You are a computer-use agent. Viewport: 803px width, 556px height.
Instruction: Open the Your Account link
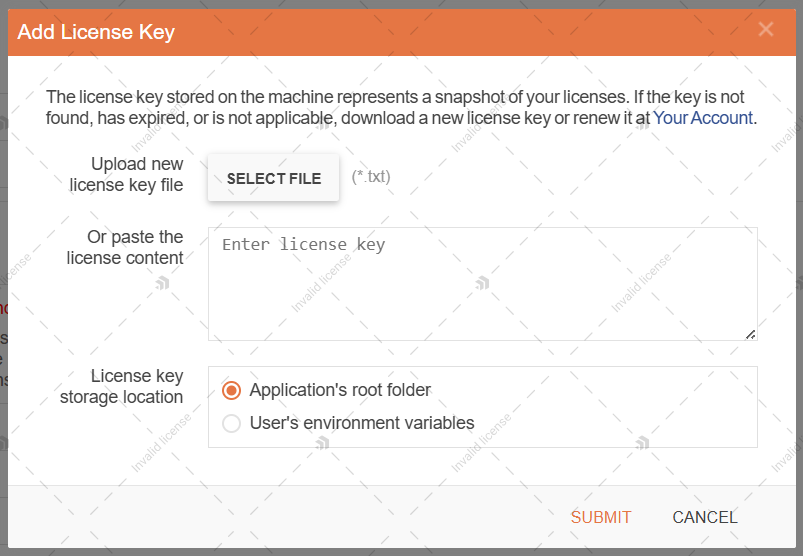[702, 118]
